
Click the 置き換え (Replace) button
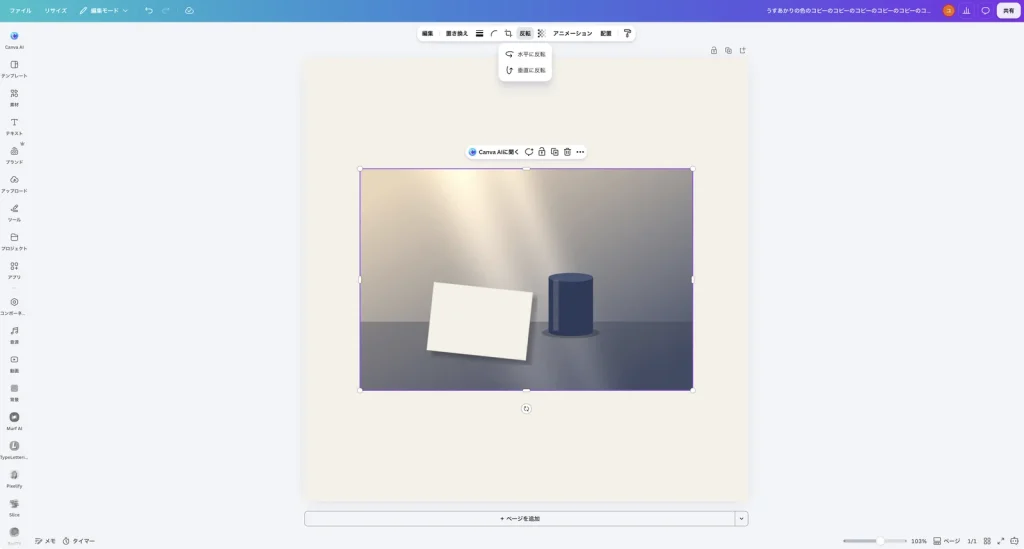coord(456,33)
